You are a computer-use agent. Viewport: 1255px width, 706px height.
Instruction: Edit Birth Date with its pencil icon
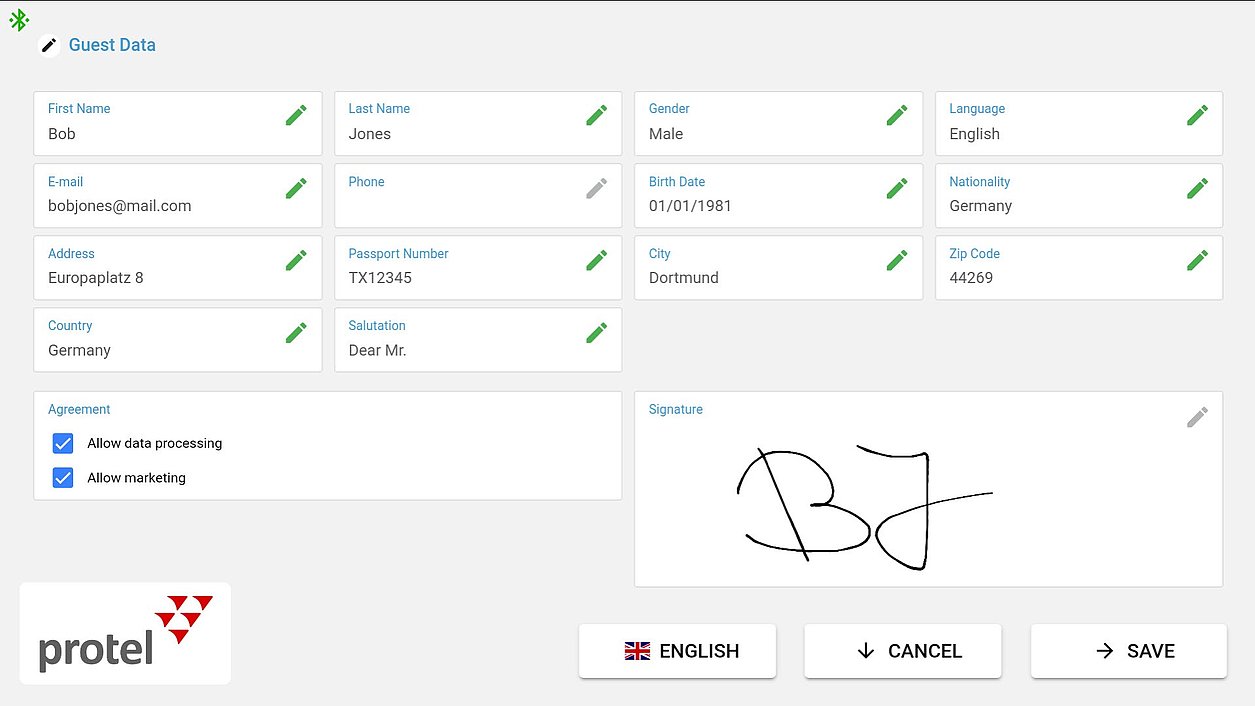tap(897, 188)
